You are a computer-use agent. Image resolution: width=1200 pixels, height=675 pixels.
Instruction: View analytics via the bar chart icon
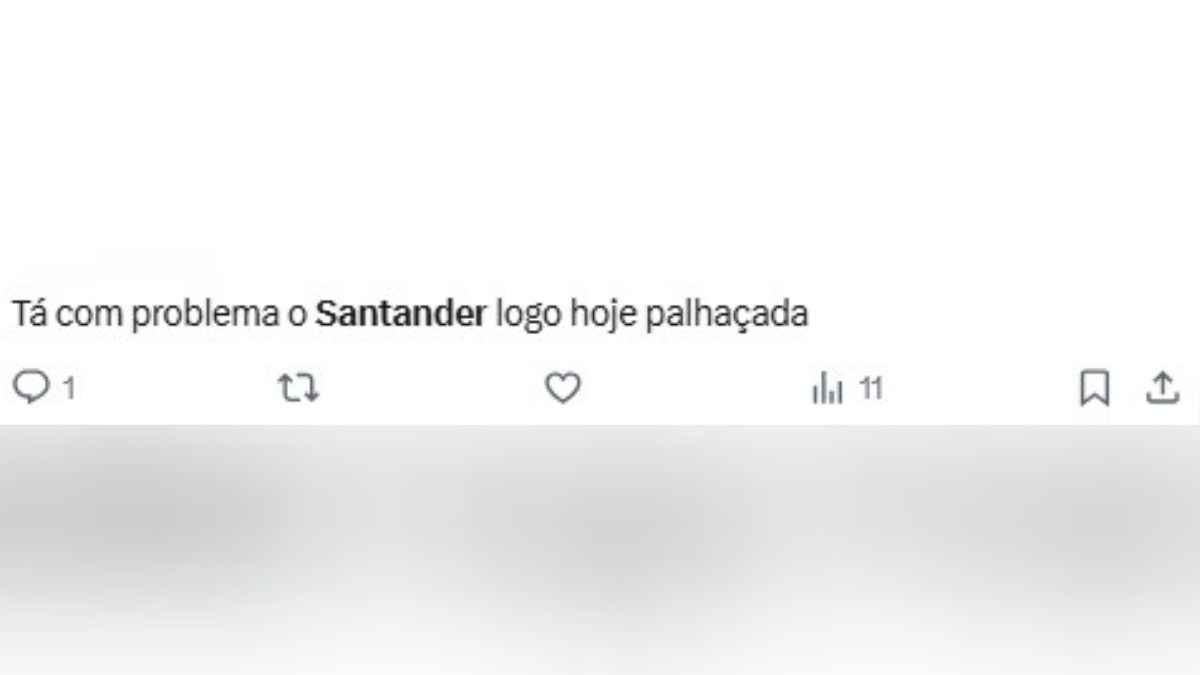827,388
